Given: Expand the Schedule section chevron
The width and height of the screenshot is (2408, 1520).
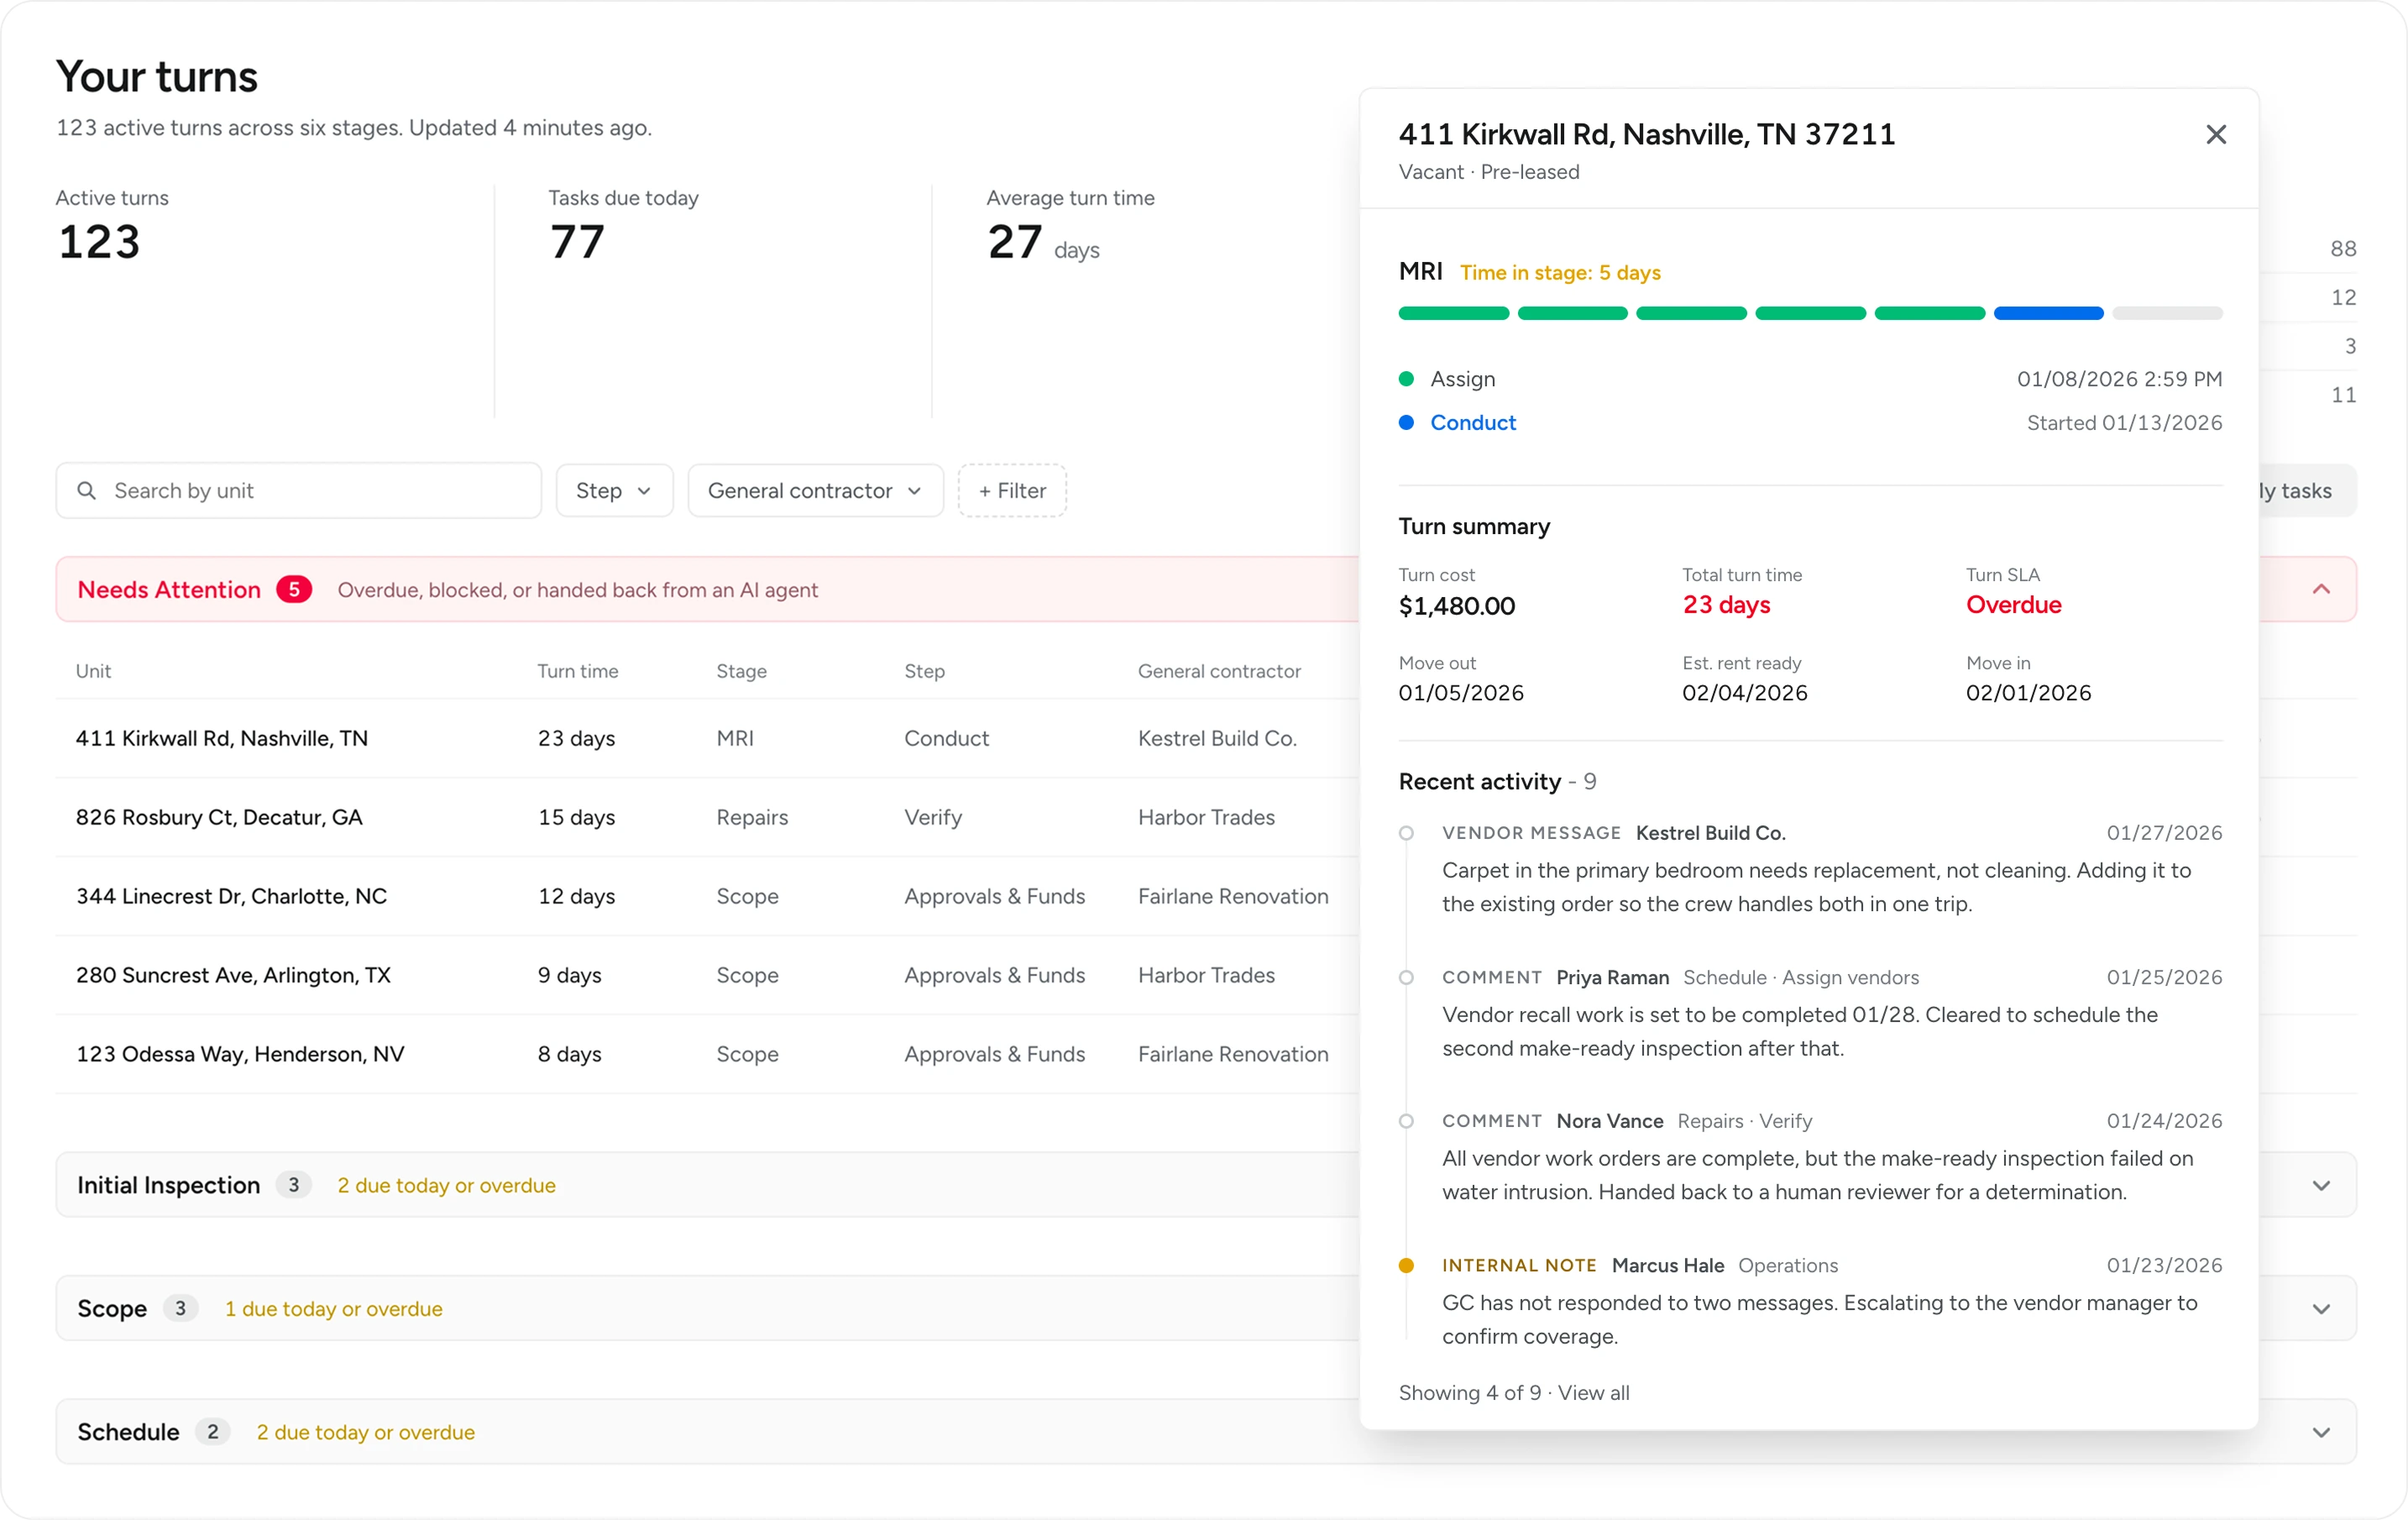Looking at the screenshot, I should coord(2321,1433).
